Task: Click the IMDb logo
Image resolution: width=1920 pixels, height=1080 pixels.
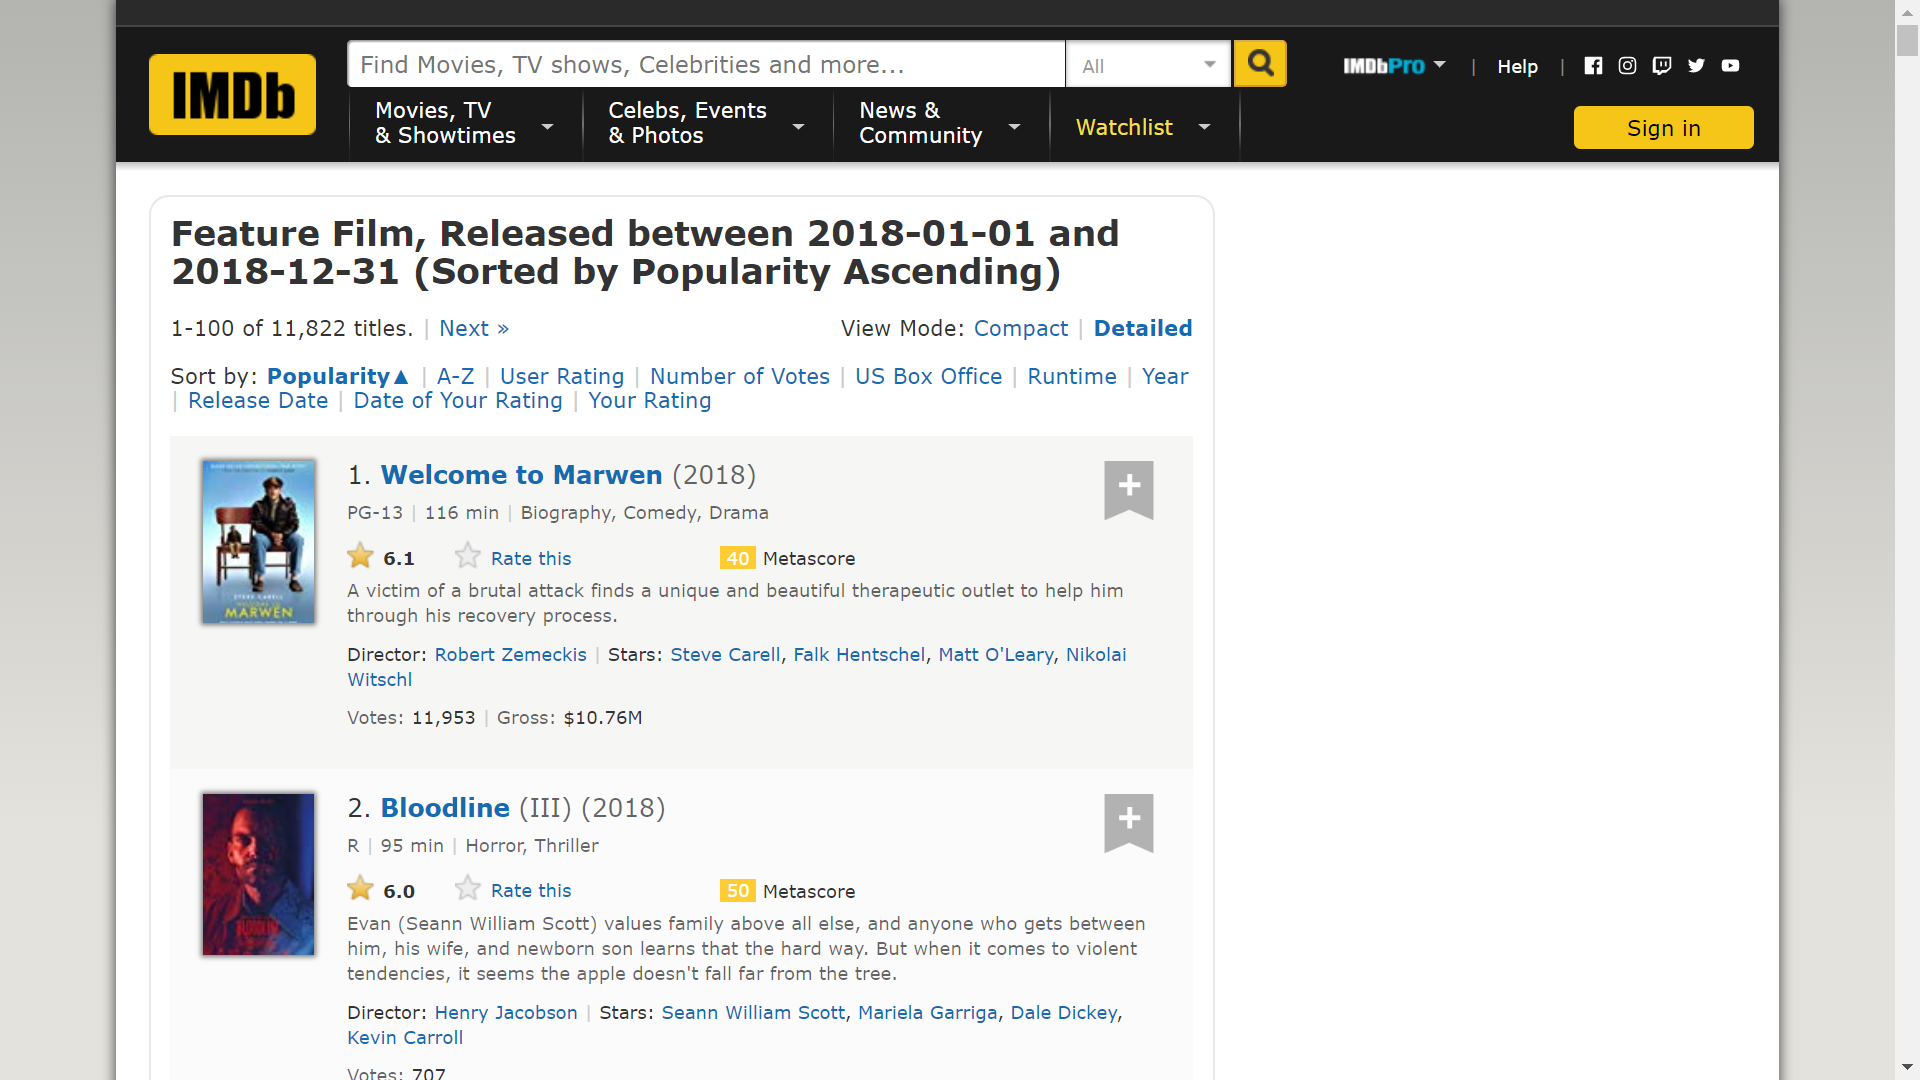Action: coord(232,94)
